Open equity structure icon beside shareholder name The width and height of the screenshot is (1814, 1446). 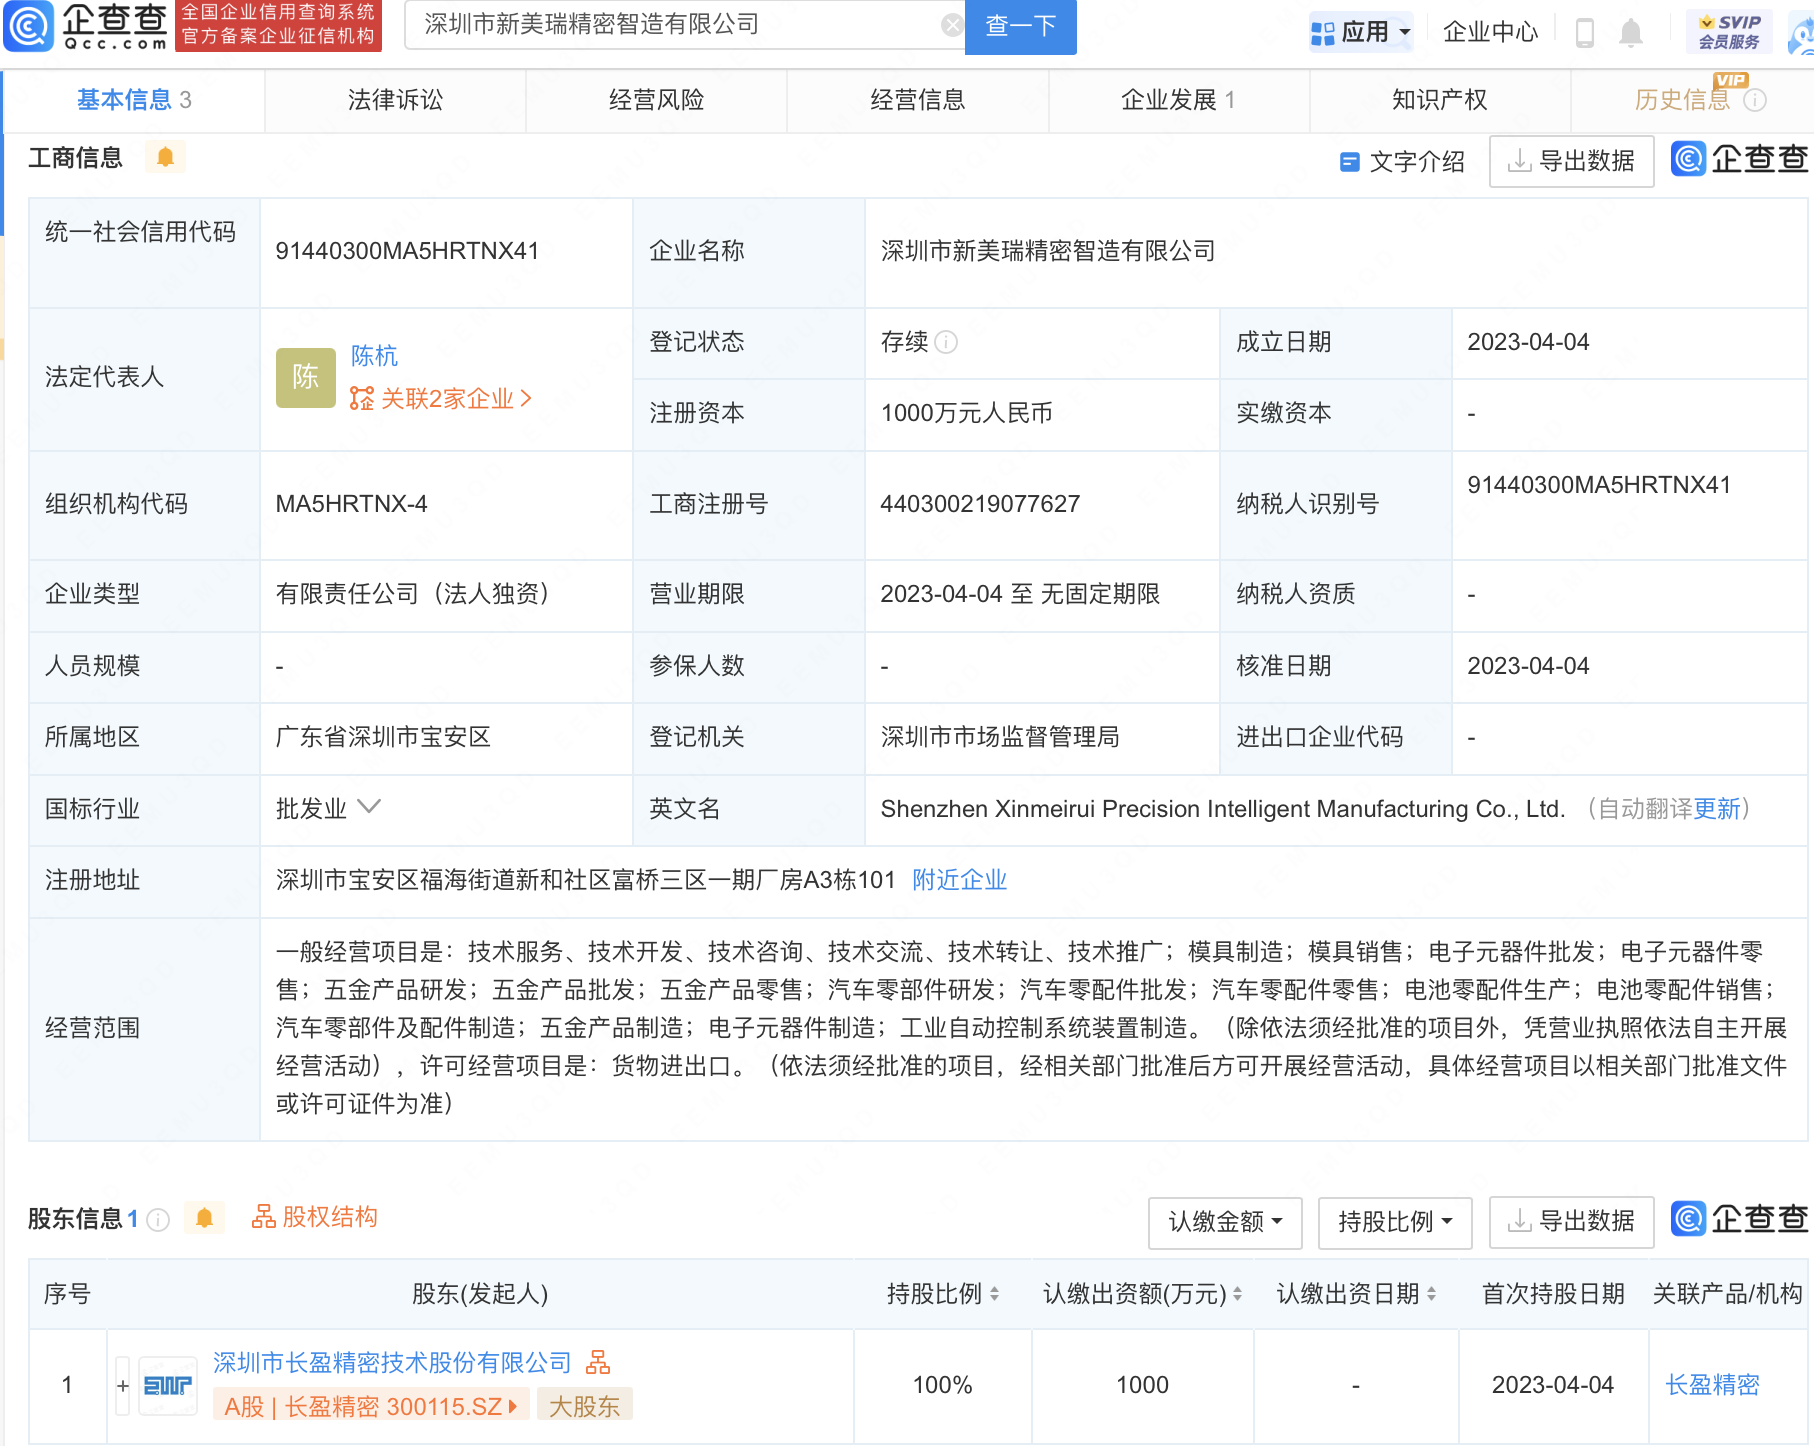(598, 1362)
